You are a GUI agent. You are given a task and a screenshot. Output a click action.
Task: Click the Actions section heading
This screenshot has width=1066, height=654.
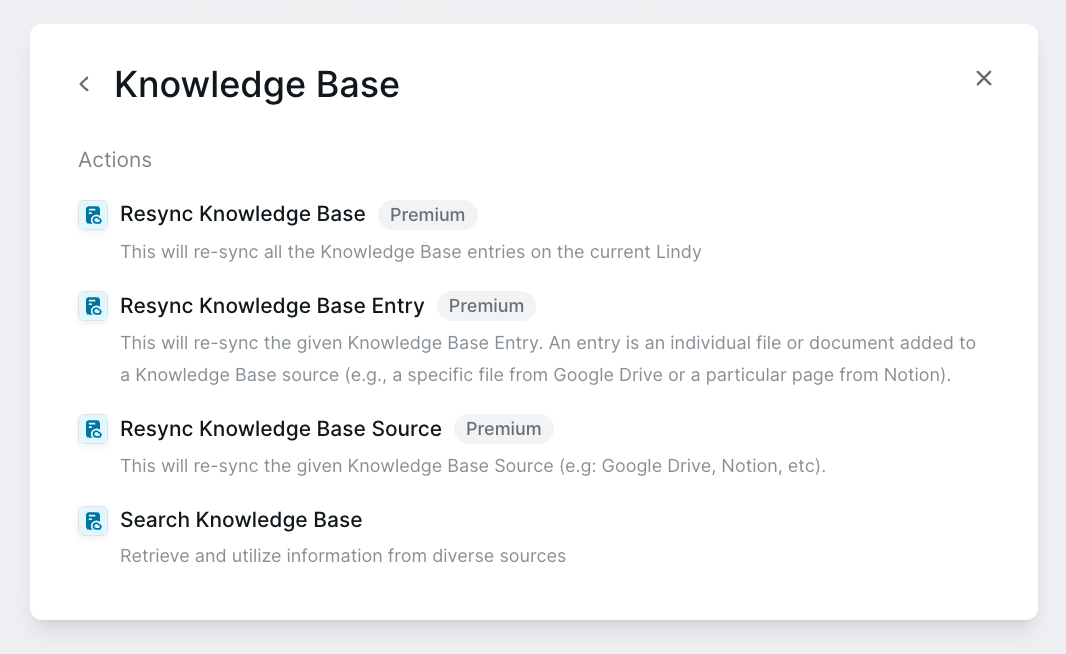click(x=115, y=160)
